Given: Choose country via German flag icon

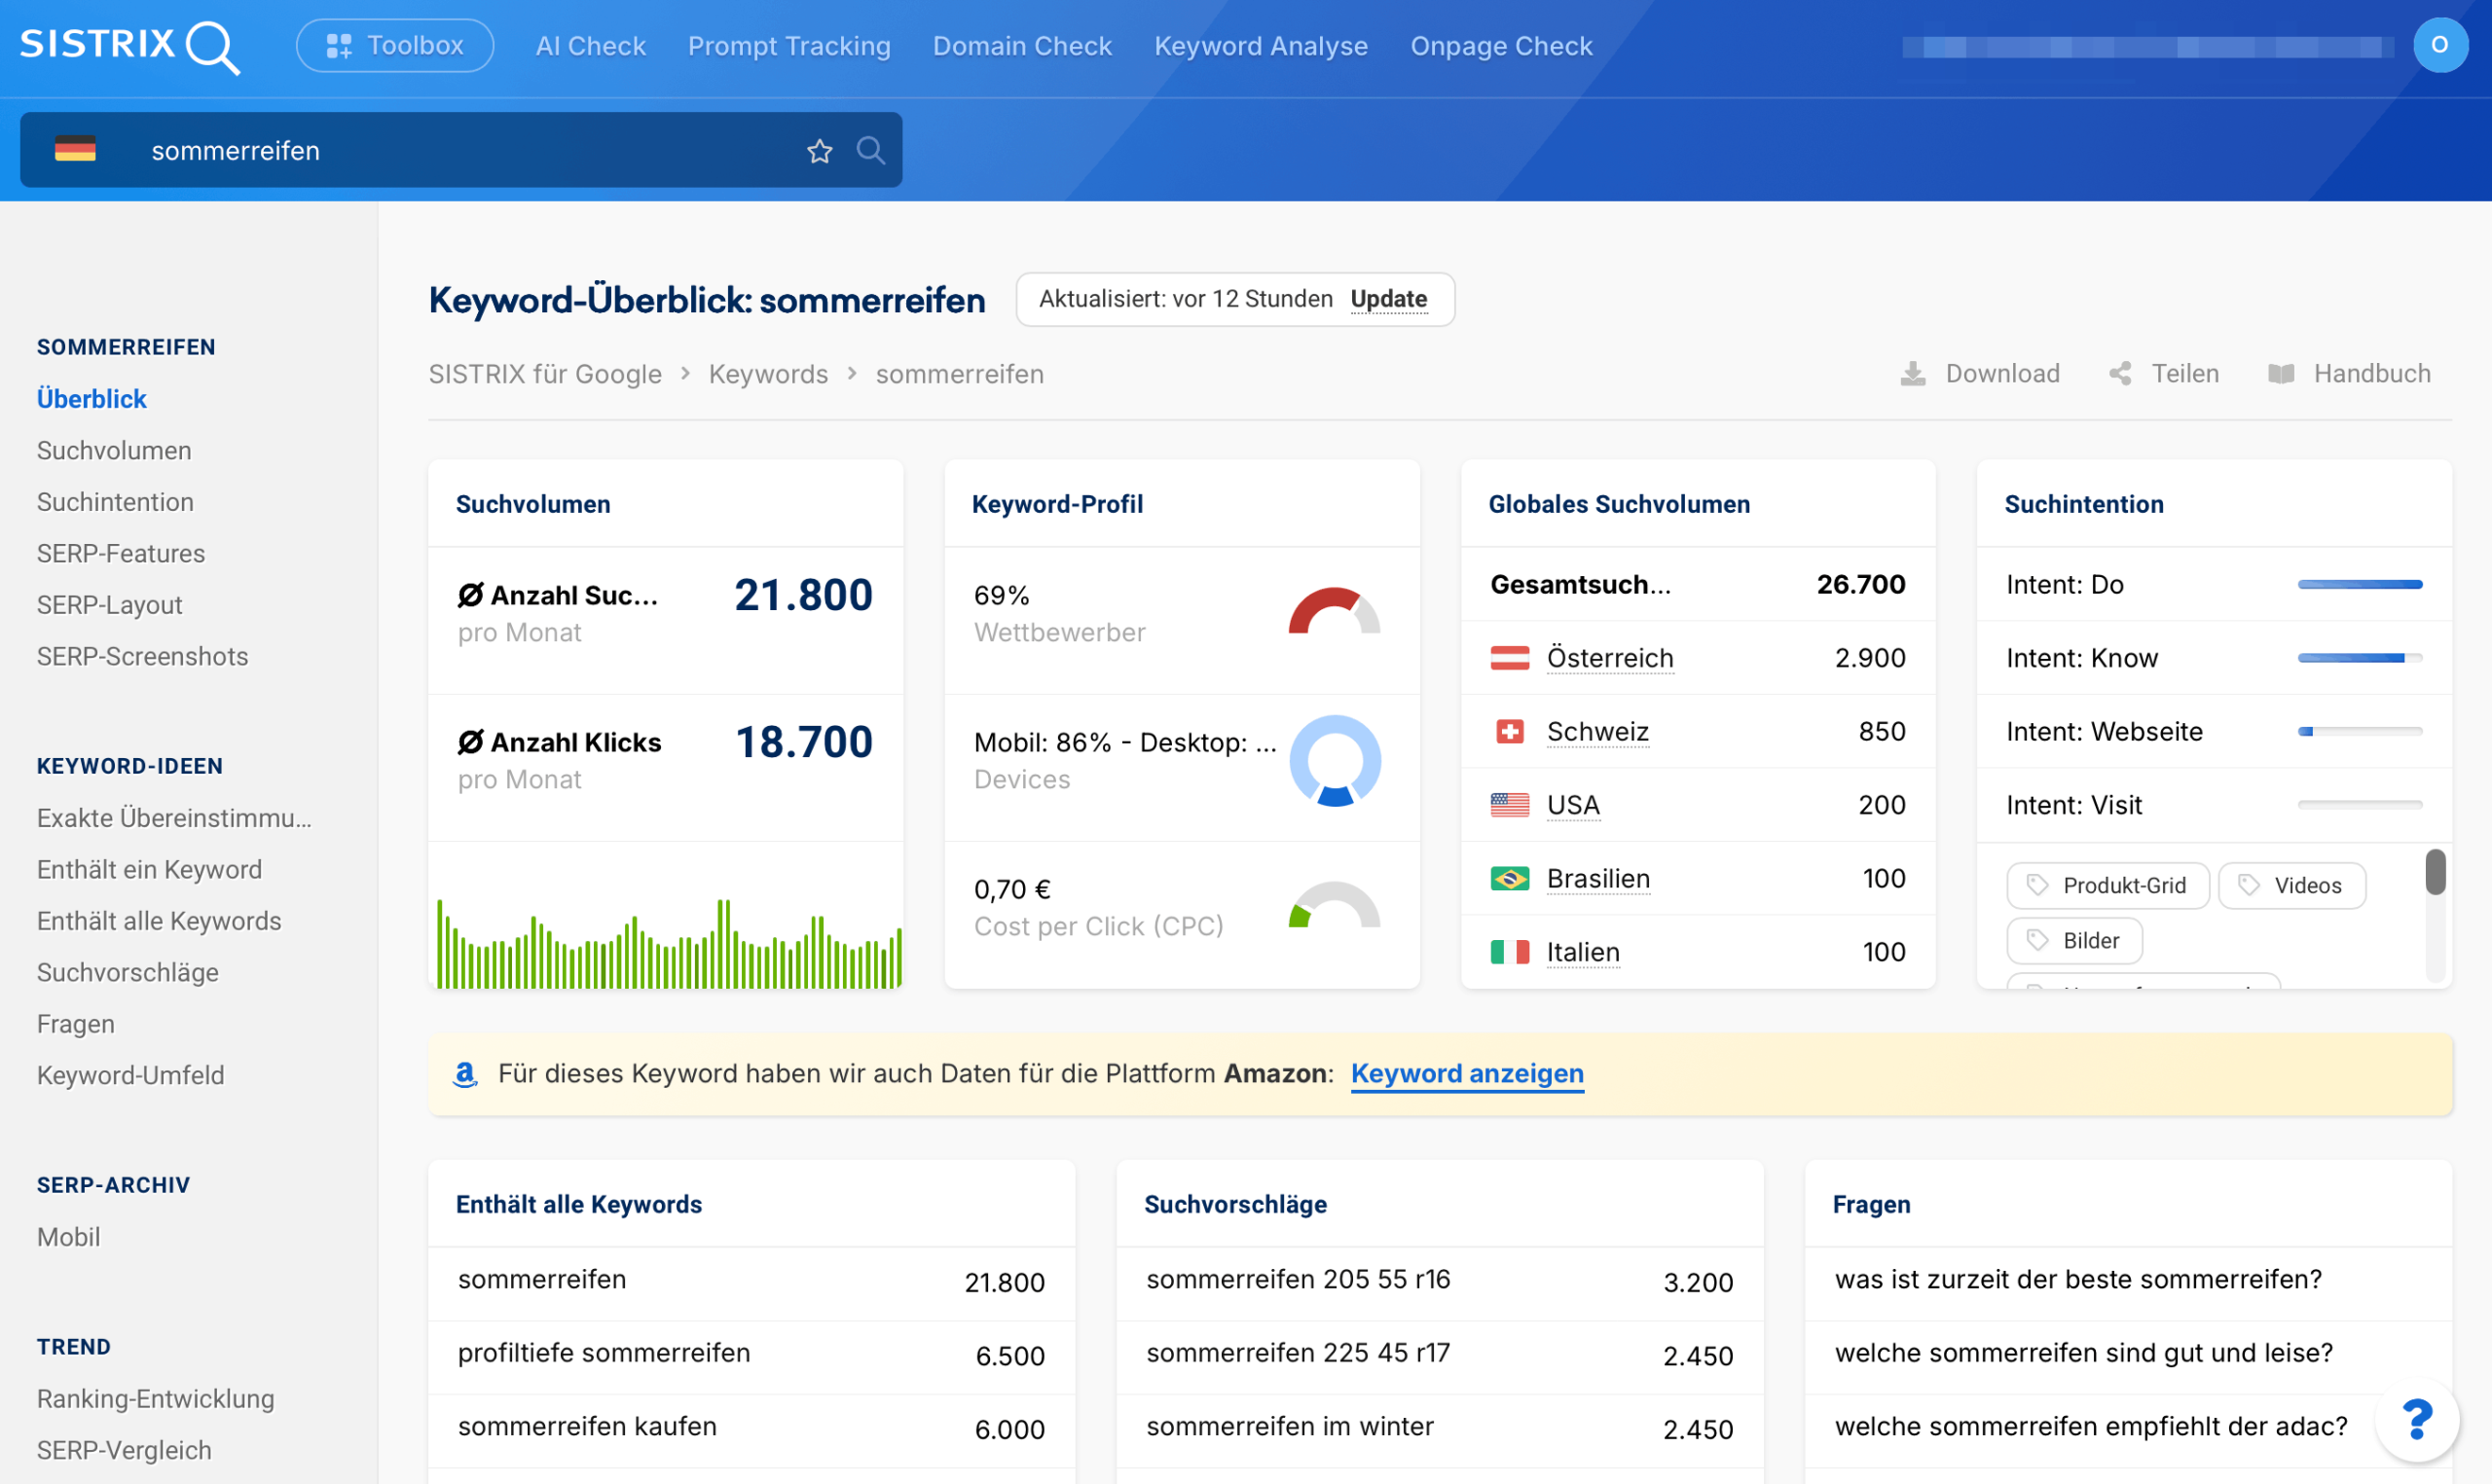Looking at the screenshot, I should click(75, 150).
